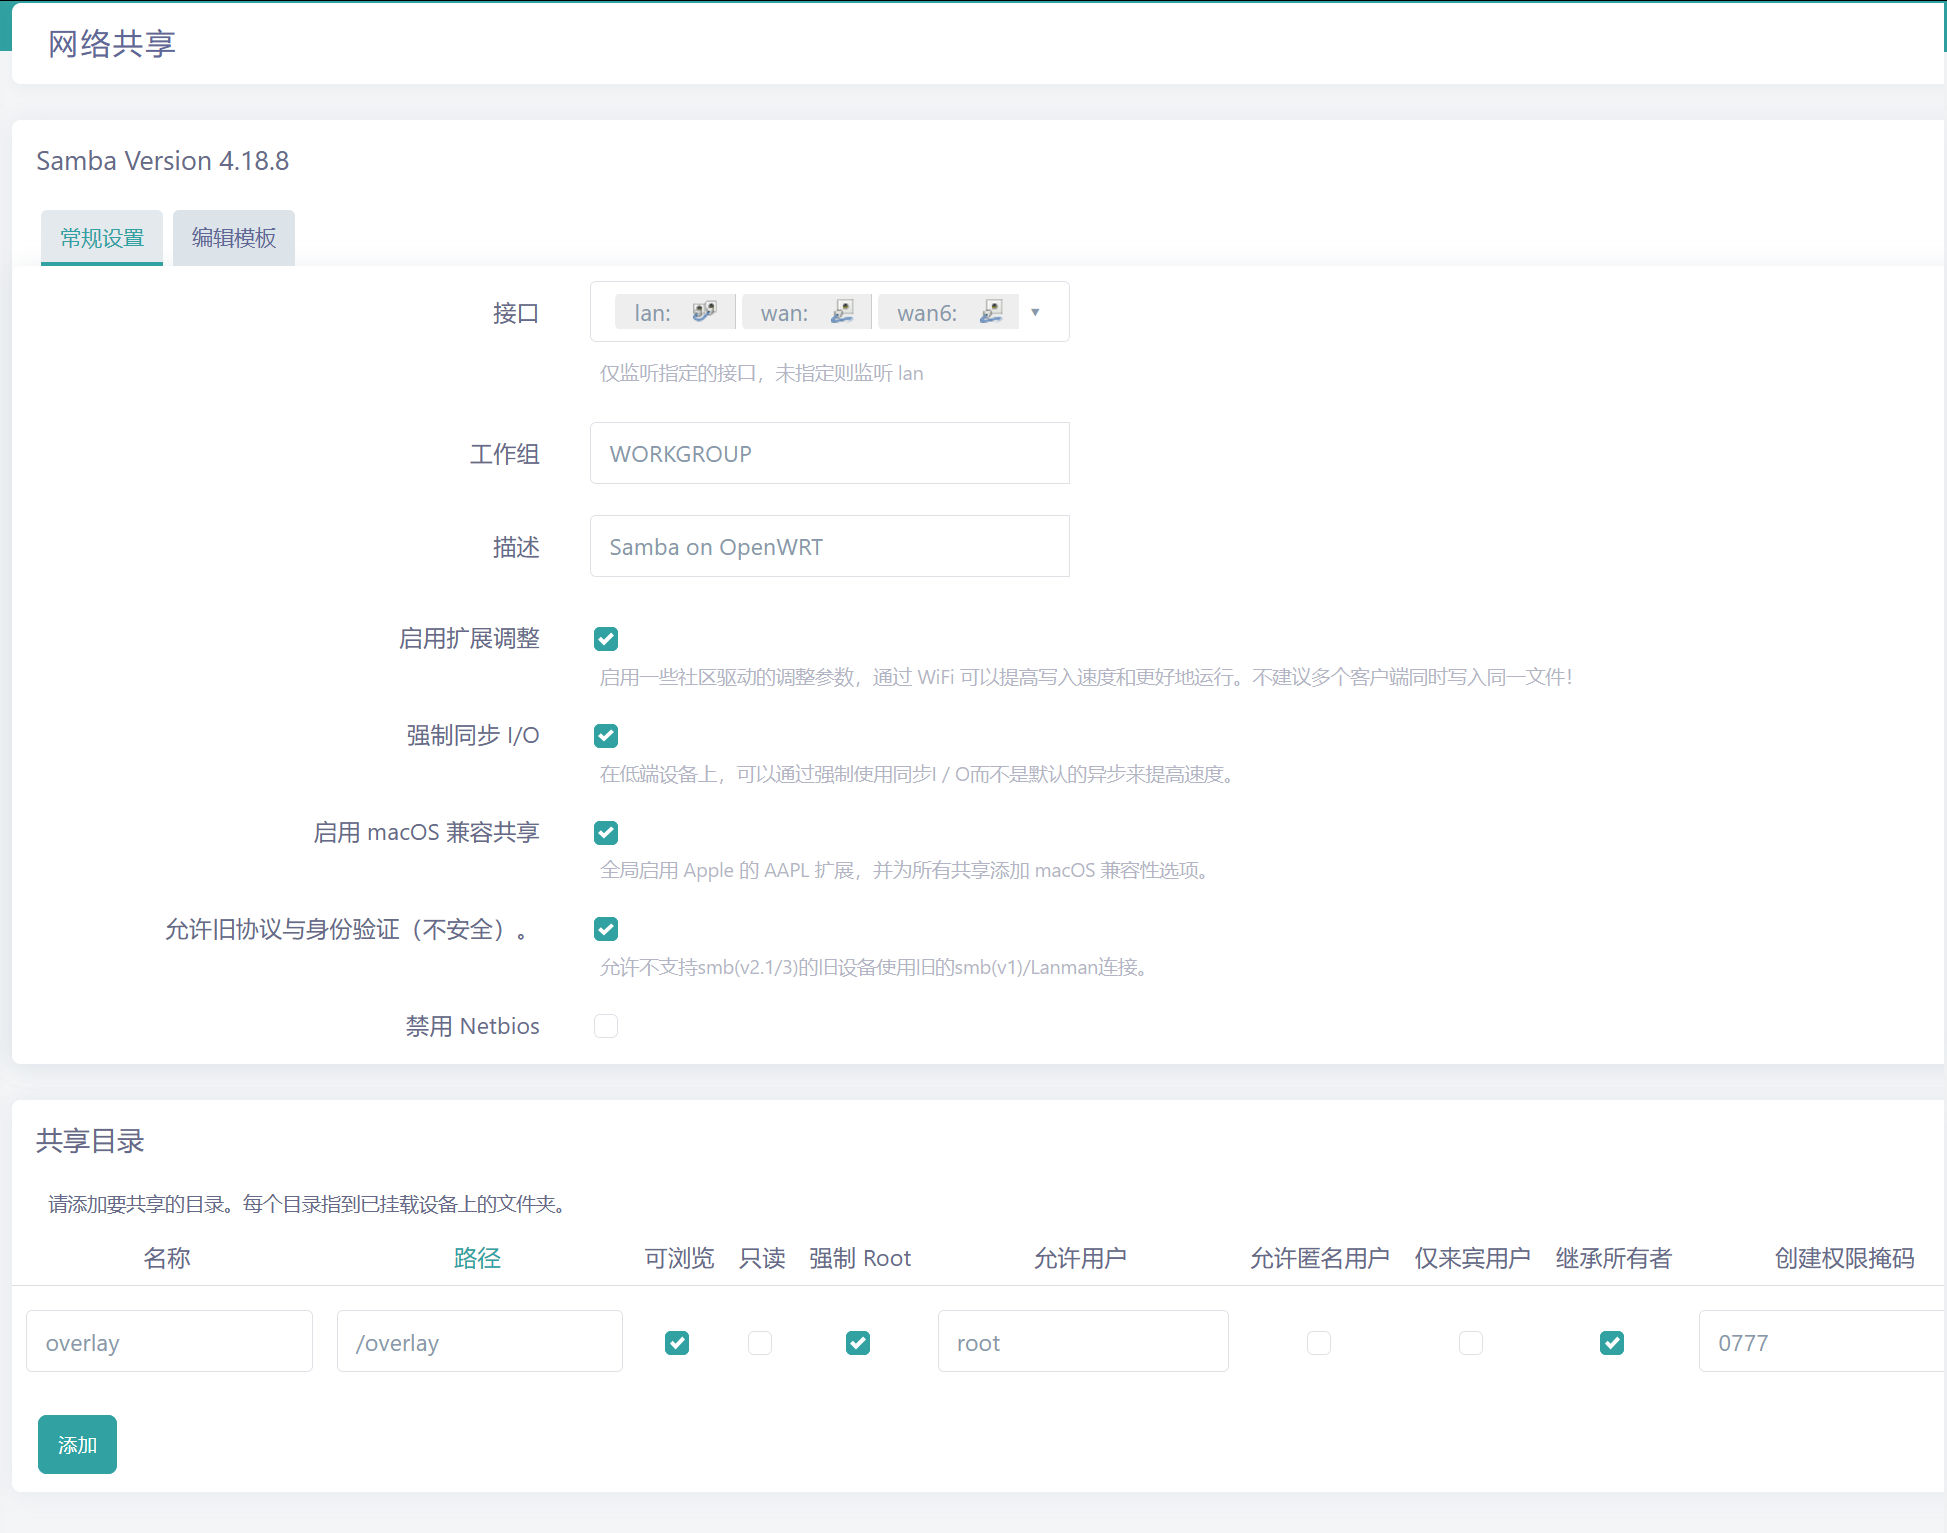Enable 只读 for overlay share

coord(760,1342)
